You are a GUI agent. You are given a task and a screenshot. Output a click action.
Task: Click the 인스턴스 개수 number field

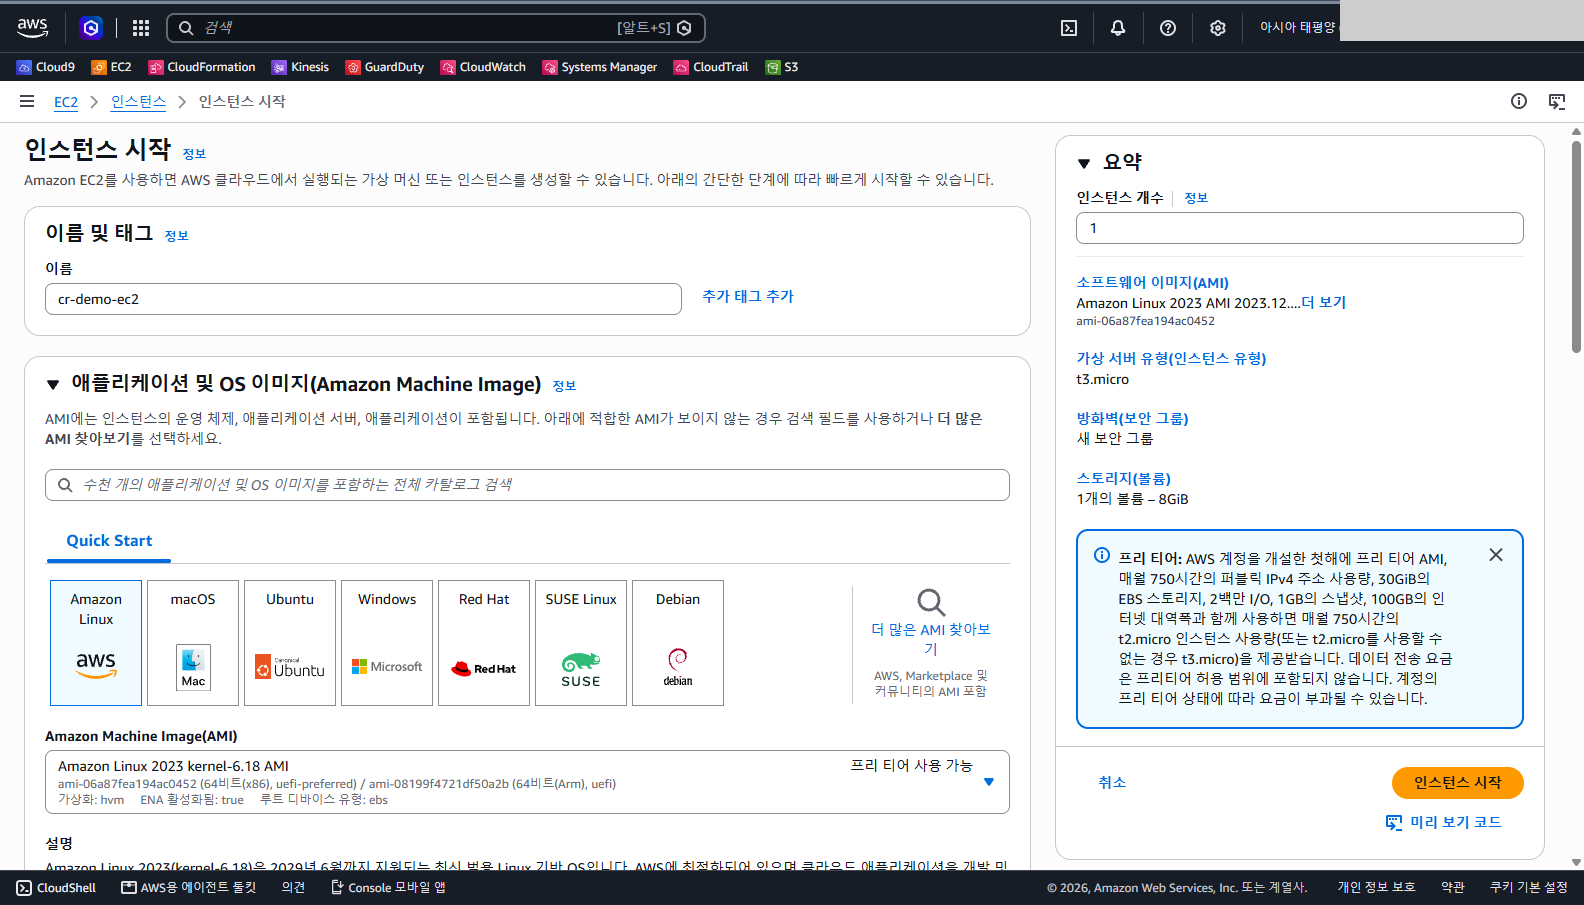coord(1300,228)
